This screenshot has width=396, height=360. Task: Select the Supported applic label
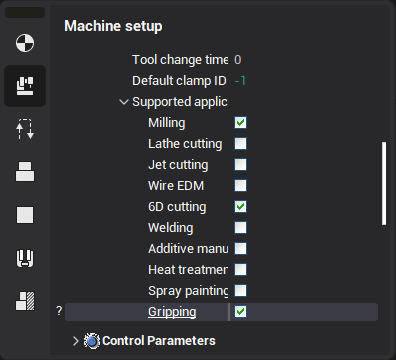point(180,102)
